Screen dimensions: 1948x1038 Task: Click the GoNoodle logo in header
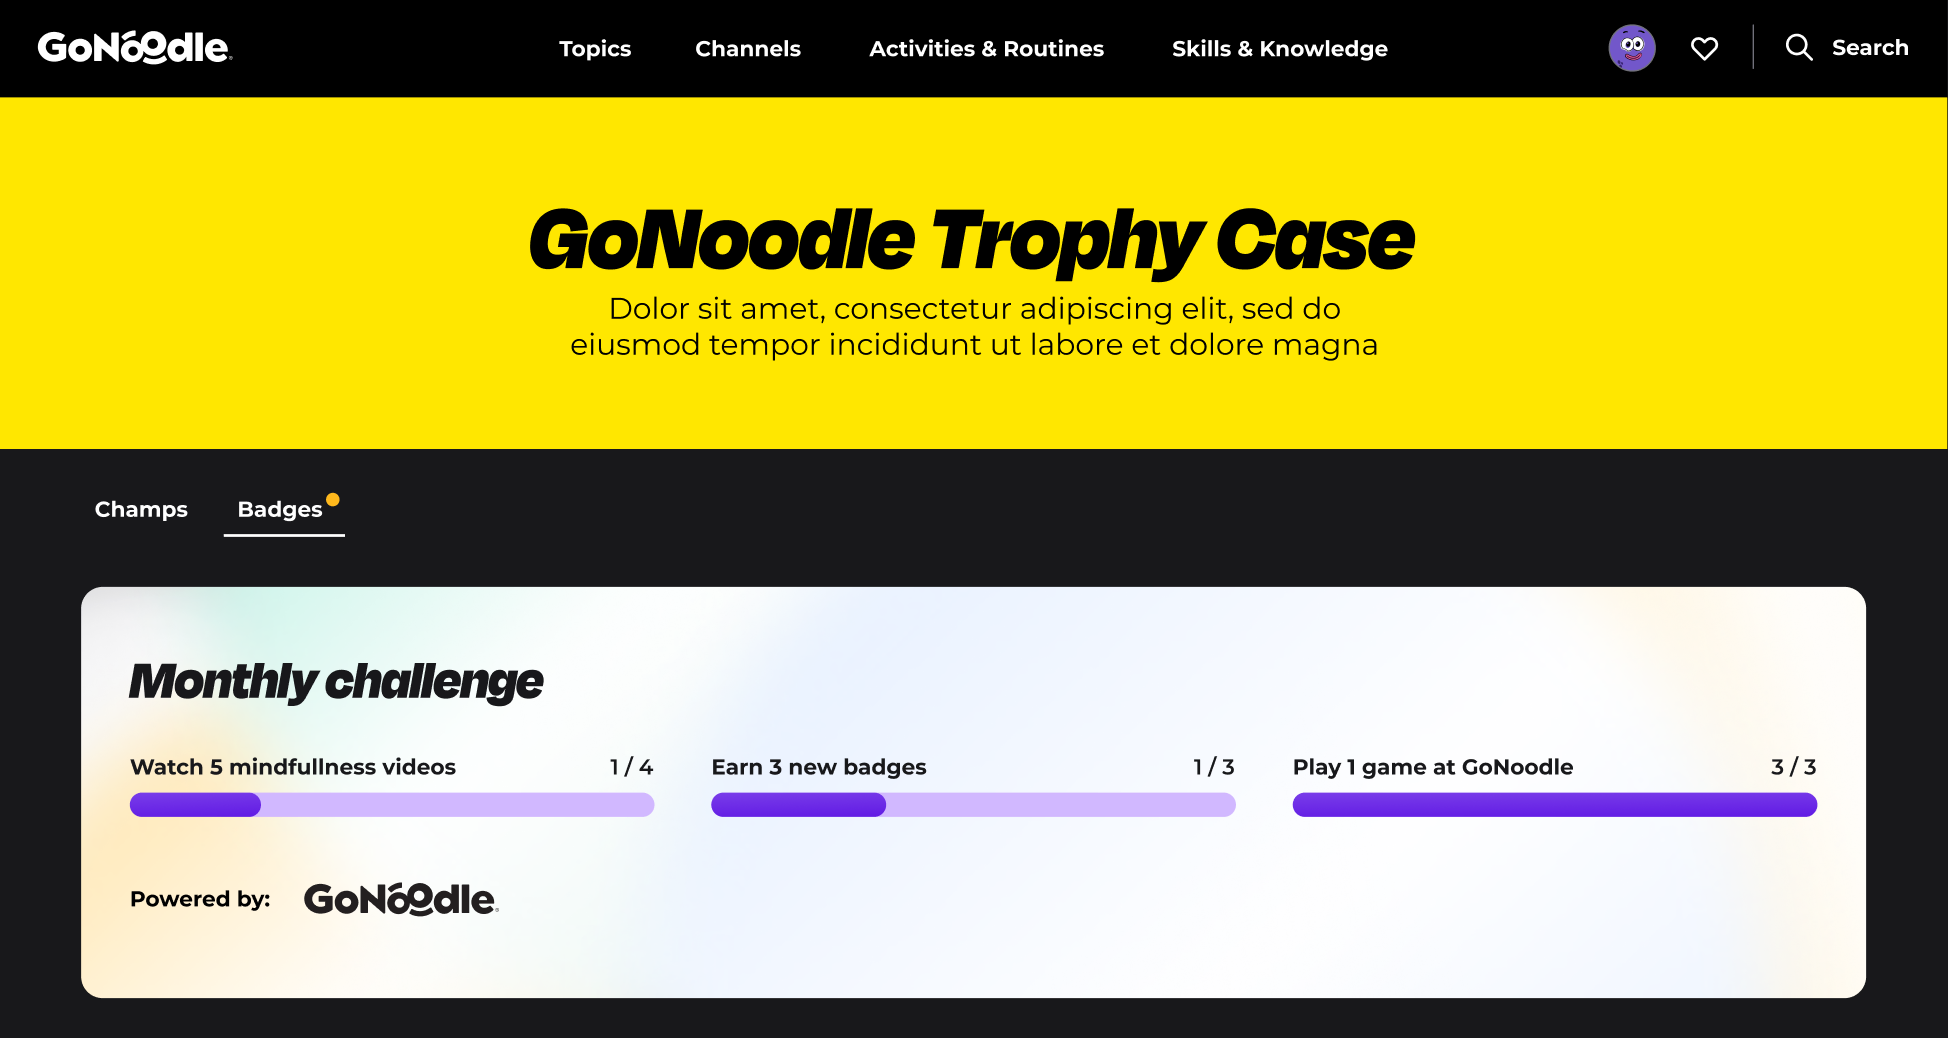coord(135,48)
